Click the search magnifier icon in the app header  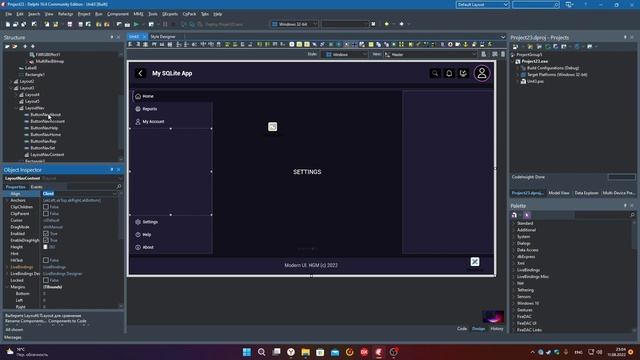tap(435, 73)
